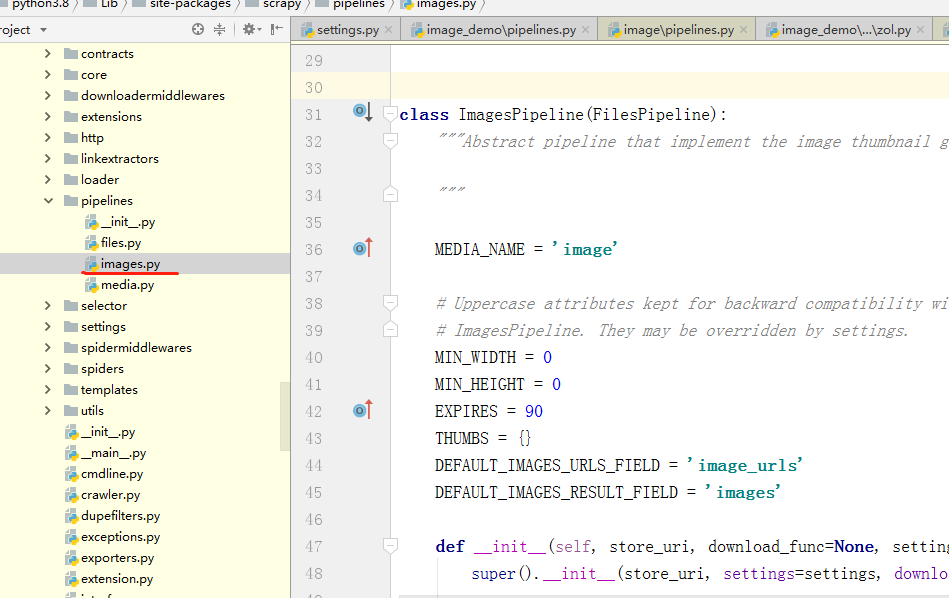
Task: Switch to the image_demo\...\zol.py tab
Action: [x=846, y=30]
